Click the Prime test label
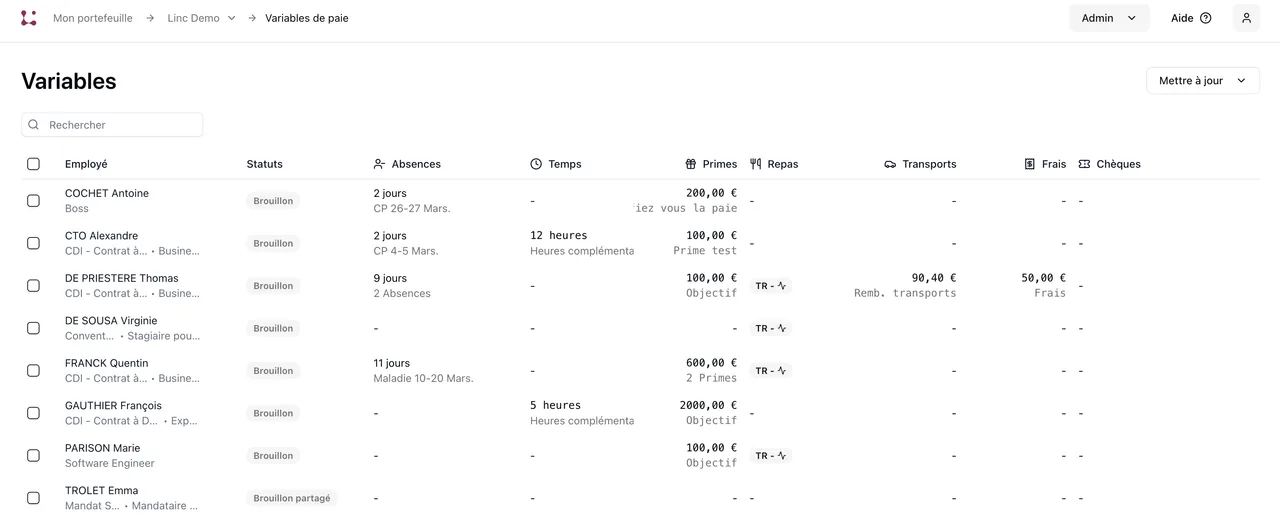 pyautogui.click(x=705, y=251)
